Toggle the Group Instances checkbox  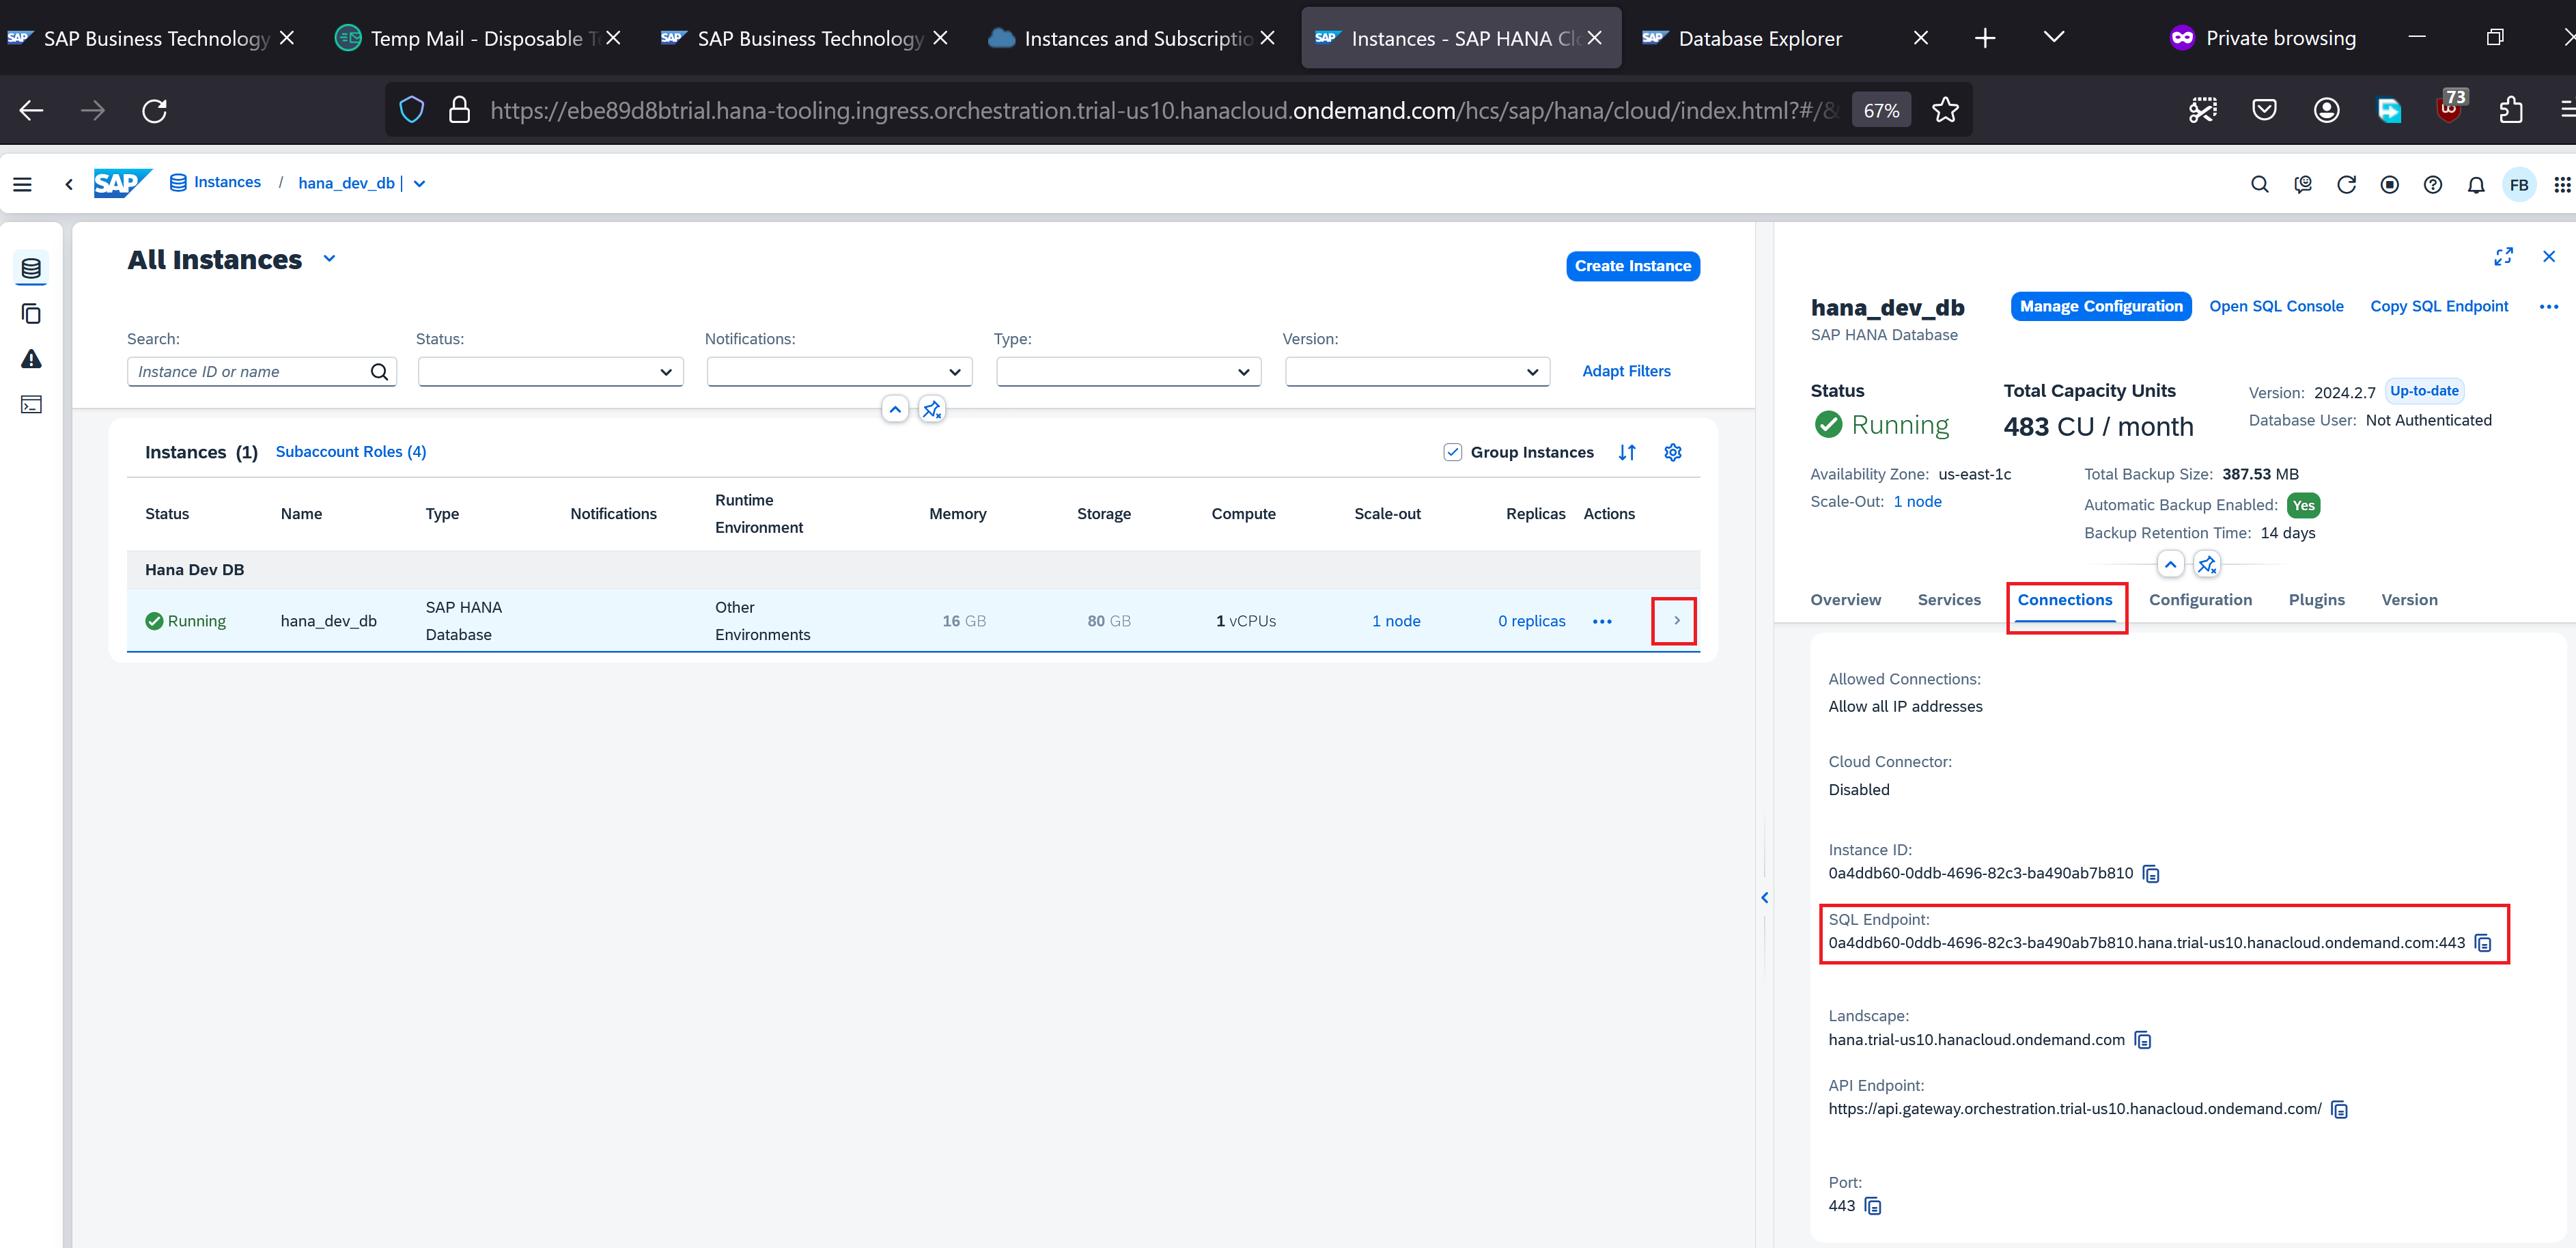[x=1453, y=452]
